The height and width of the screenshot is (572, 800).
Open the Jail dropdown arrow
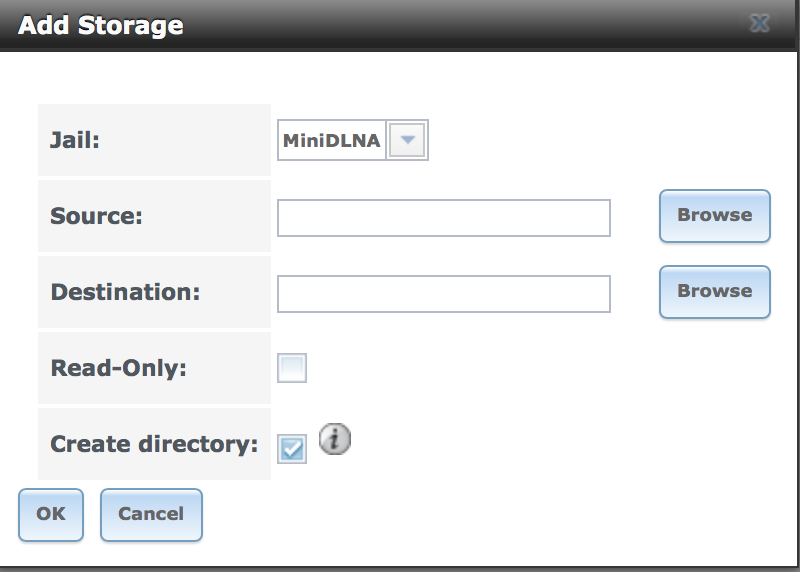407,140
